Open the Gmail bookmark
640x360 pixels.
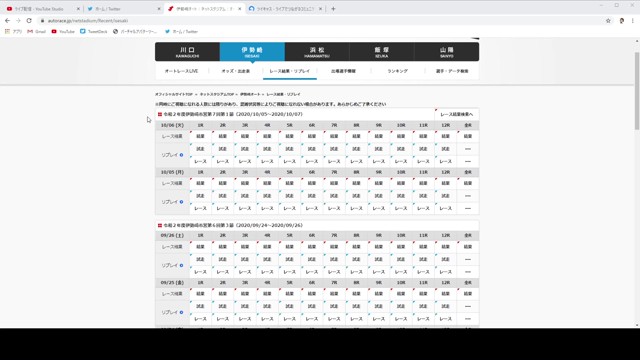click(x=36, y=31)
